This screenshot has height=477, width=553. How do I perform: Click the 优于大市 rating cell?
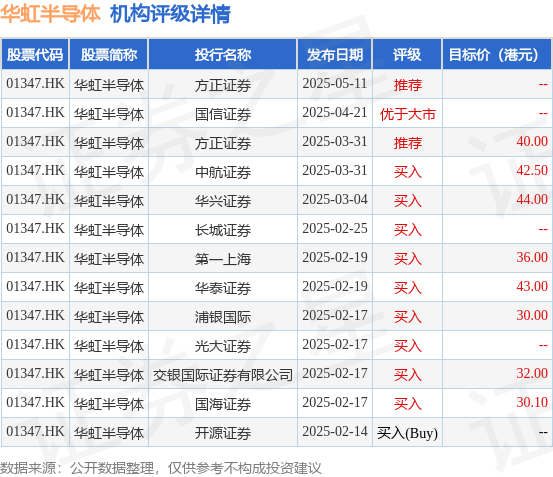[407, 114]
